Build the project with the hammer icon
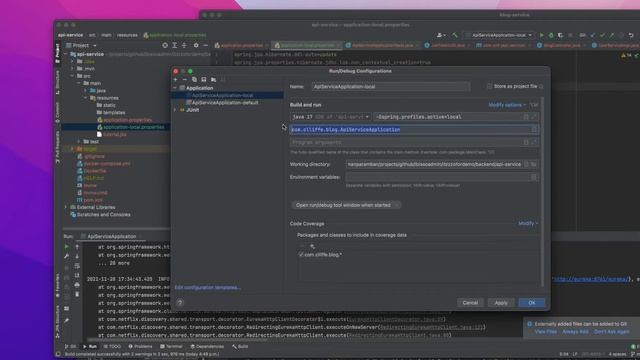 coord(455,36)
